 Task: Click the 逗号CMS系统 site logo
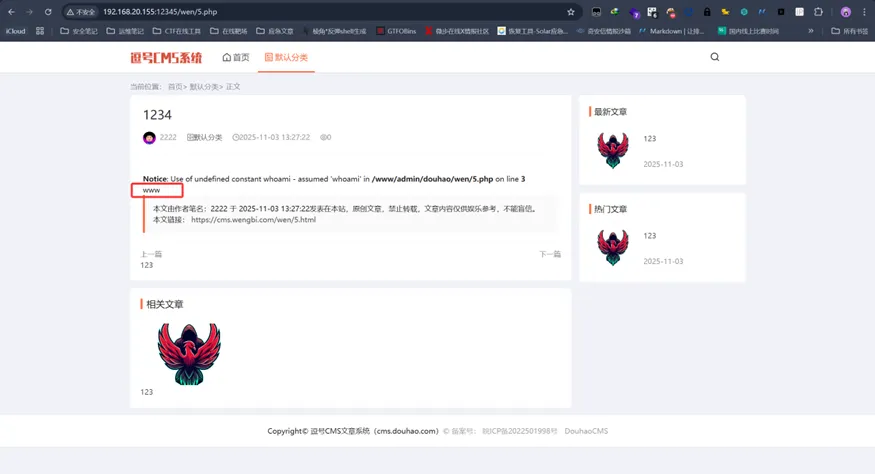click(166, 58)
